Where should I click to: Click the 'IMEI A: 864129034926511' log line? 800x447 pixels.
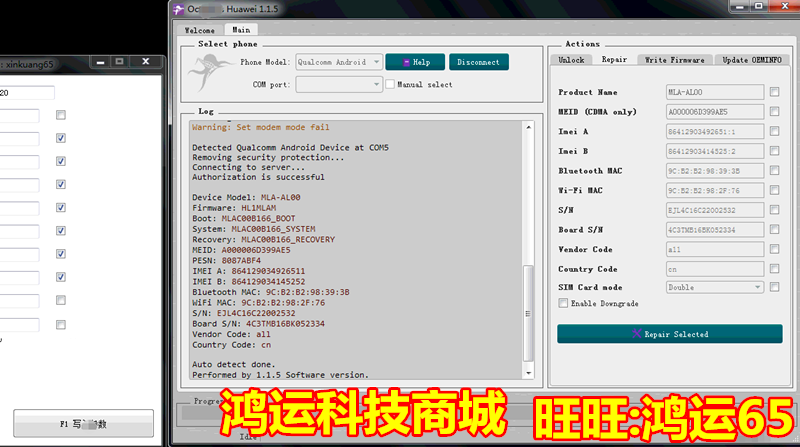click(x=248, y=271)
